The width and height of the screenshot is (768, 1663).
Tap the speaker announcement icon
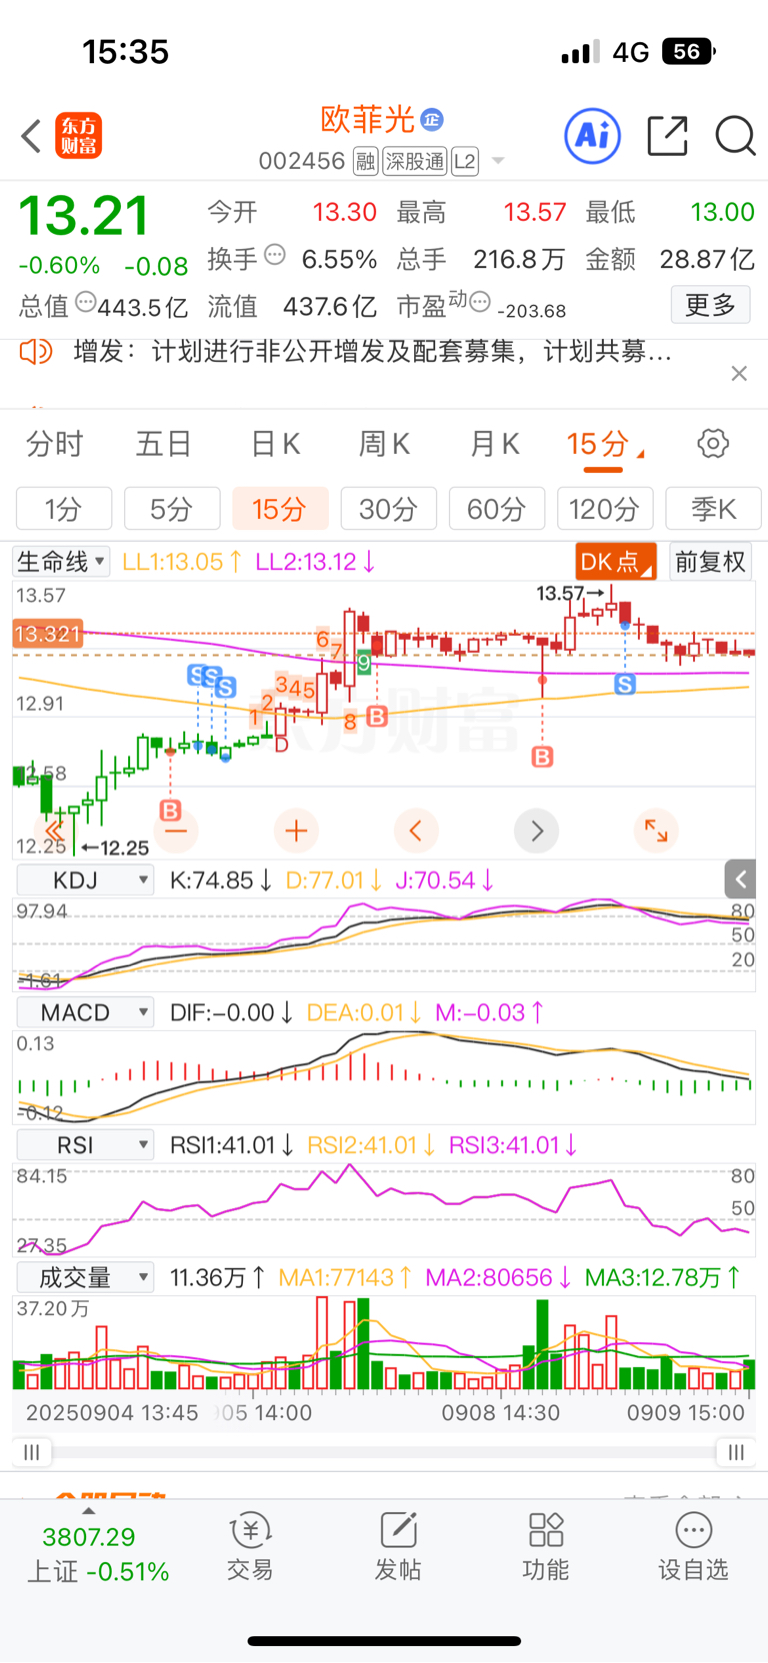pyautogui.click(x=36, y=352)
